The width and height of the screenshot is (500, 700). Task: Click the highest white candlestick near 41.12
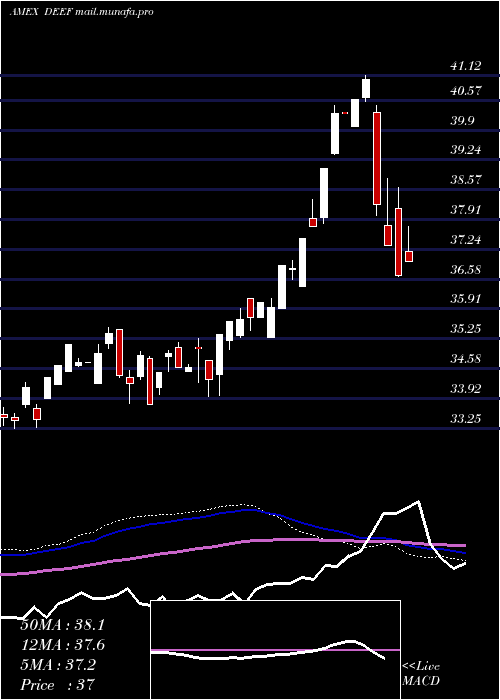point(366,88)
